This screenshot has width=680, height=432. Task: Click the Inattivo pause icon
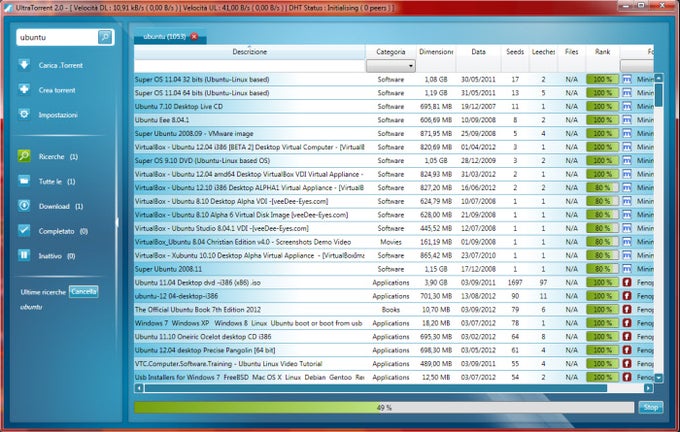(24, 255)
